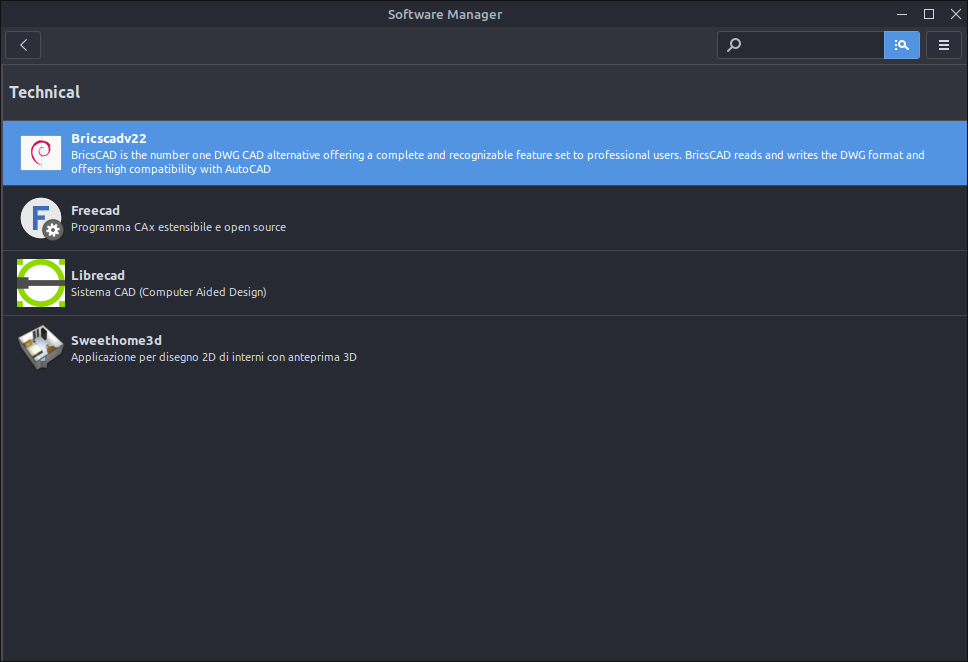This screenshot has width=968, height=662.
Task: Toggle the blue search-in-descriptions button
Action: coord(901,45)
